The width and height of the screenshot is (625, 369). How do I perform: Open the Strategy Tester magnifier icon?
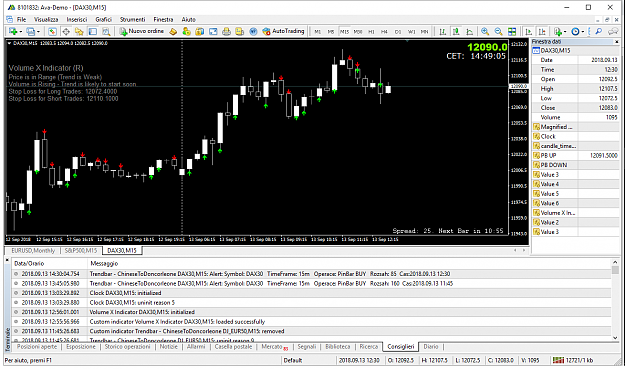[106, 31]
